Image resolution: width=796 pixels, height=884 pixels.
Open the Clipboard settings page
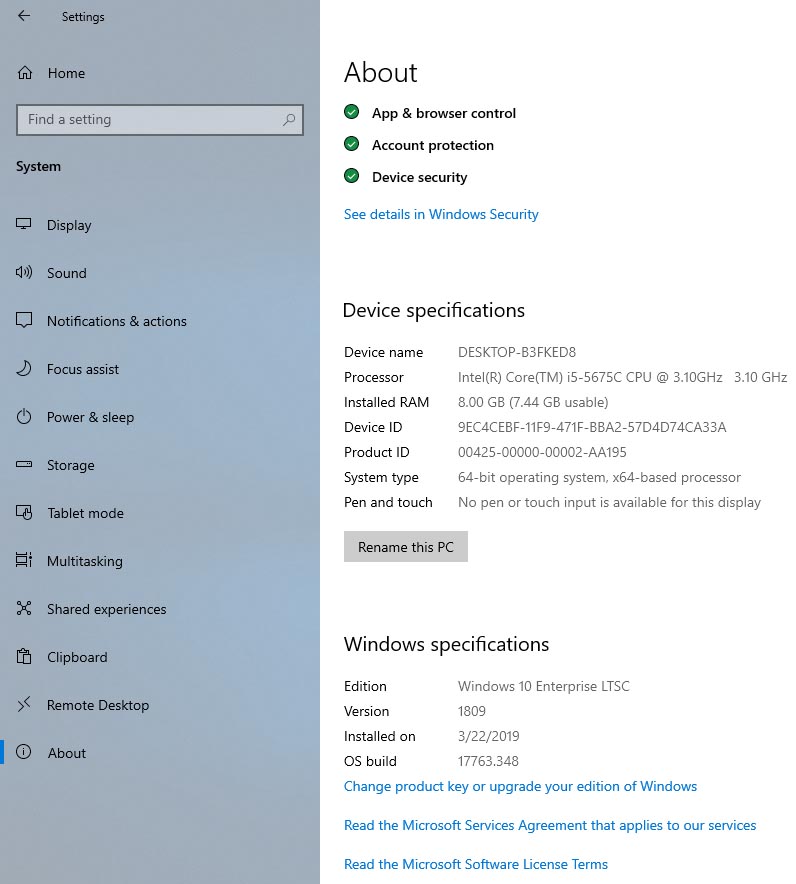pyautogui.click(x=77, y=657)
